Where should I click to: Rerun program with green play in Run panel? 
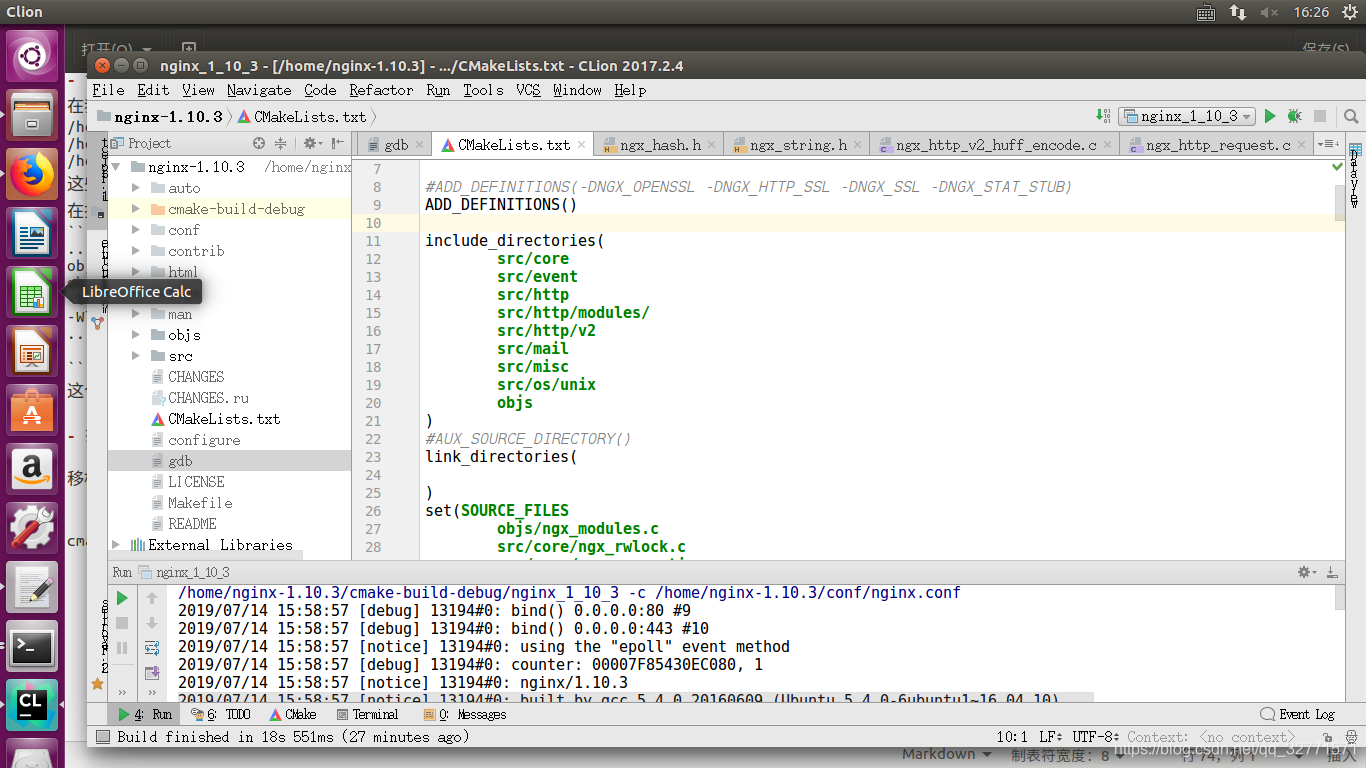pos(122,598)
